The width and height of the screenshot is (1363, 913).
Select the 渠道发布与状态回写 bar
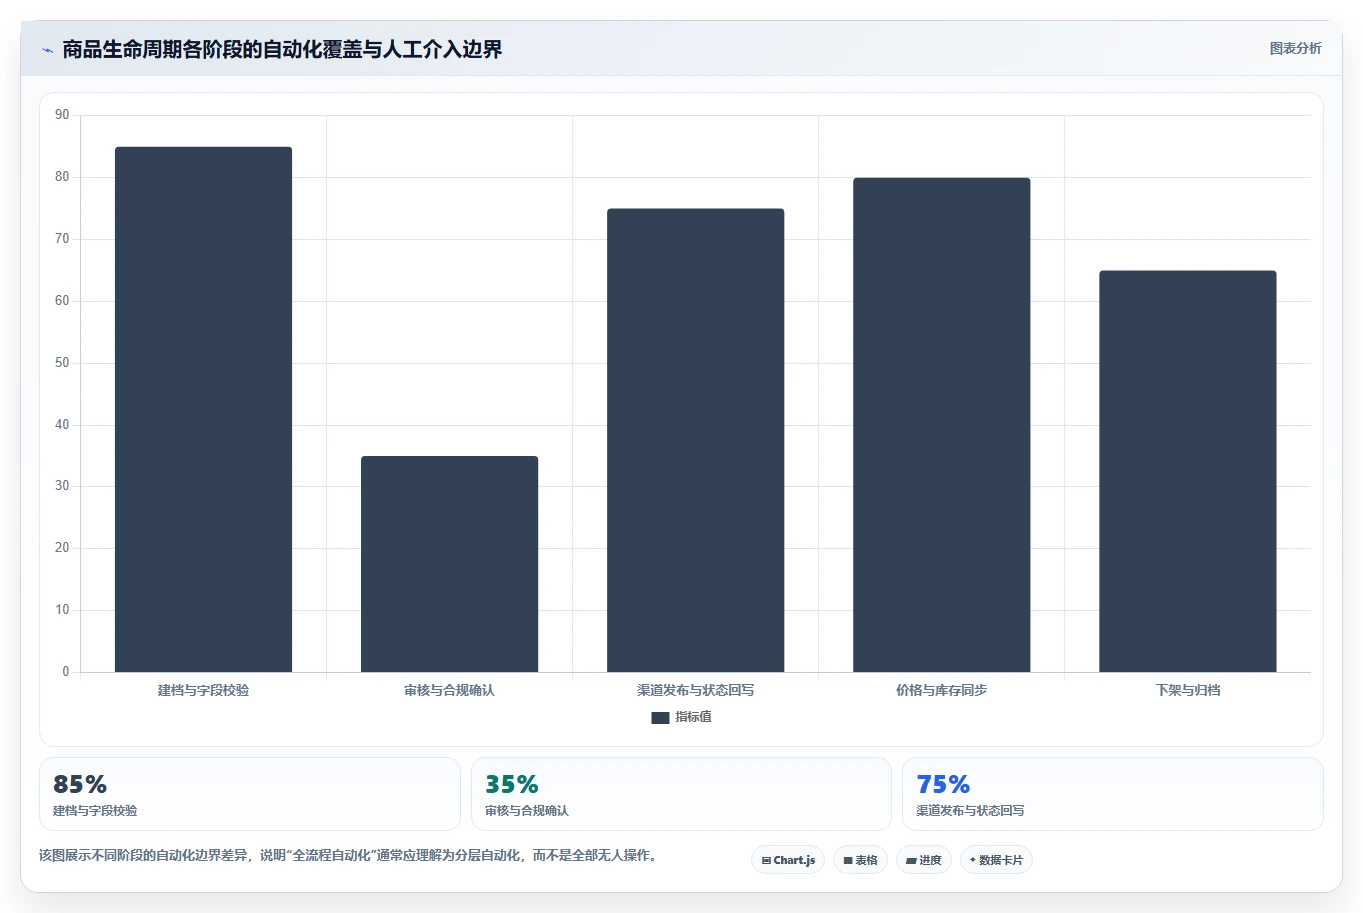pos(695,440)
